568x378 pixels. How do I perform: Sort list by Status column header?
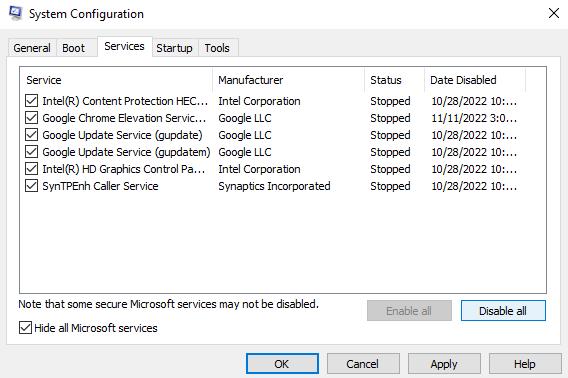(394, 80)
